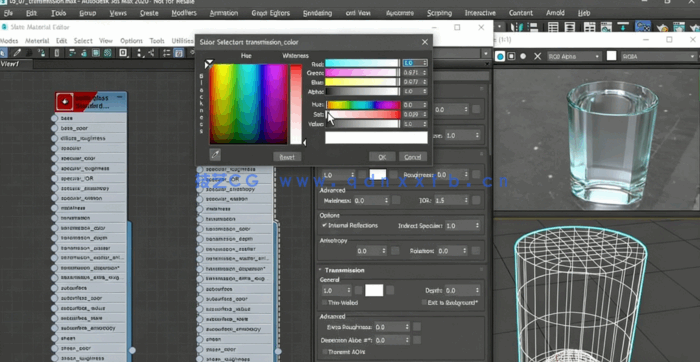The image size is (700, 362).
Task: Click the map button beside Anisotropy value
Action: pos(395,251)
